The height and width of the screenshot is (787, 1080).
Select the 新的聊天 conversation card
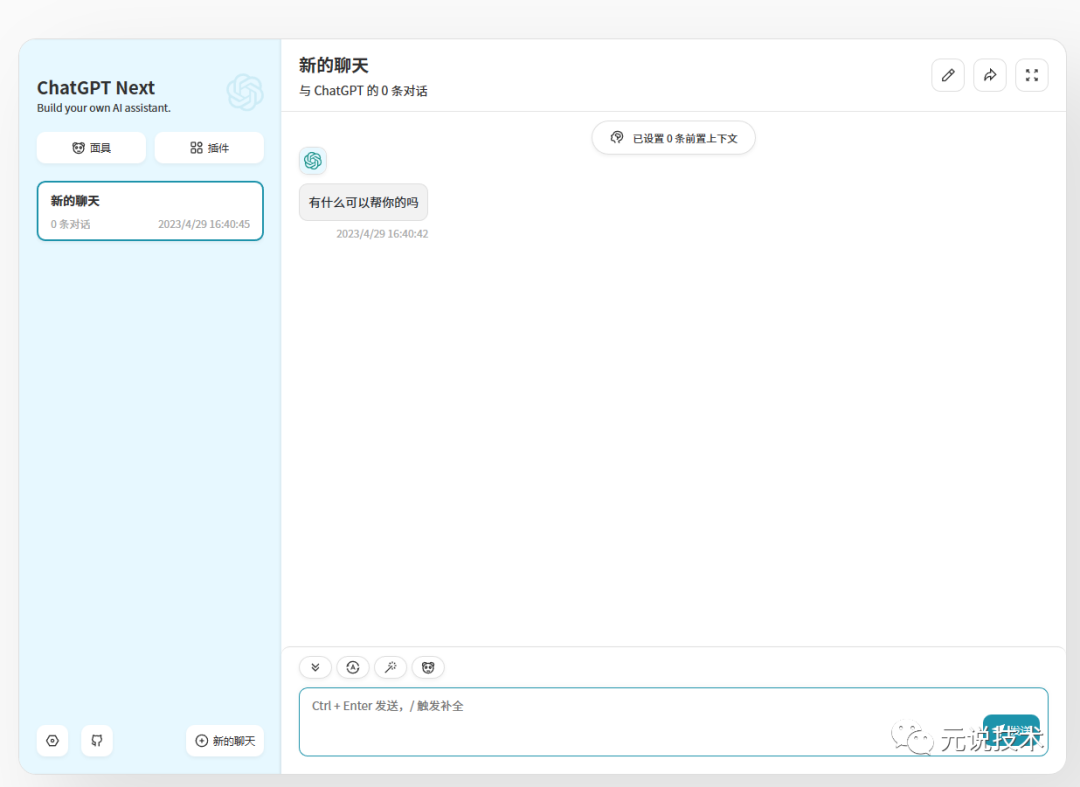coord(150,211)
